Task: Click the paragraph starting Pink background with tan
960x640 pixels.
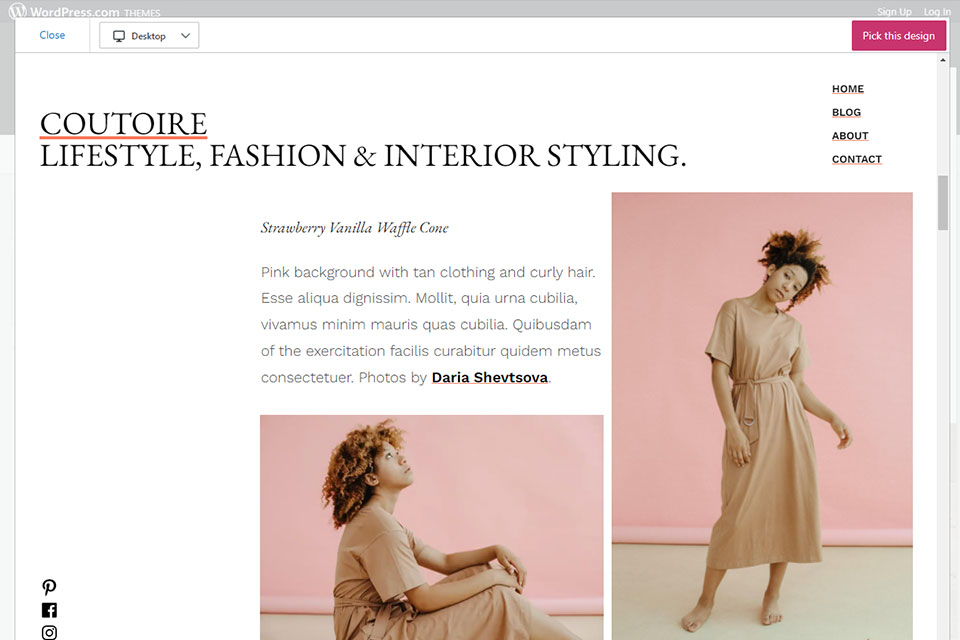Action: [x=431, y=325]
